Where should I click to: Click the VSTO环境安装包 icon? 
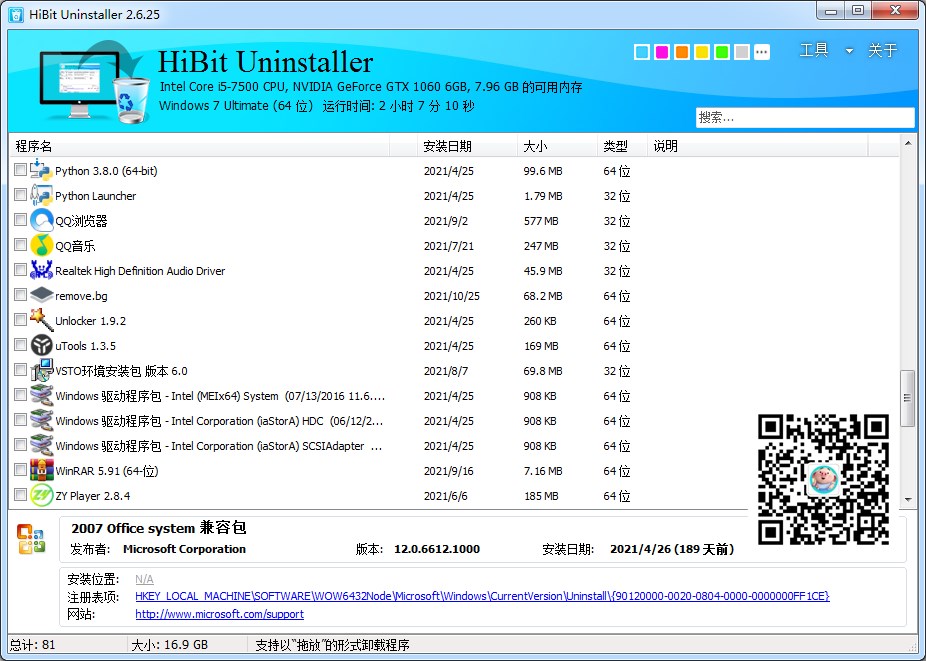pyautogui.click(x=41, y=370)
